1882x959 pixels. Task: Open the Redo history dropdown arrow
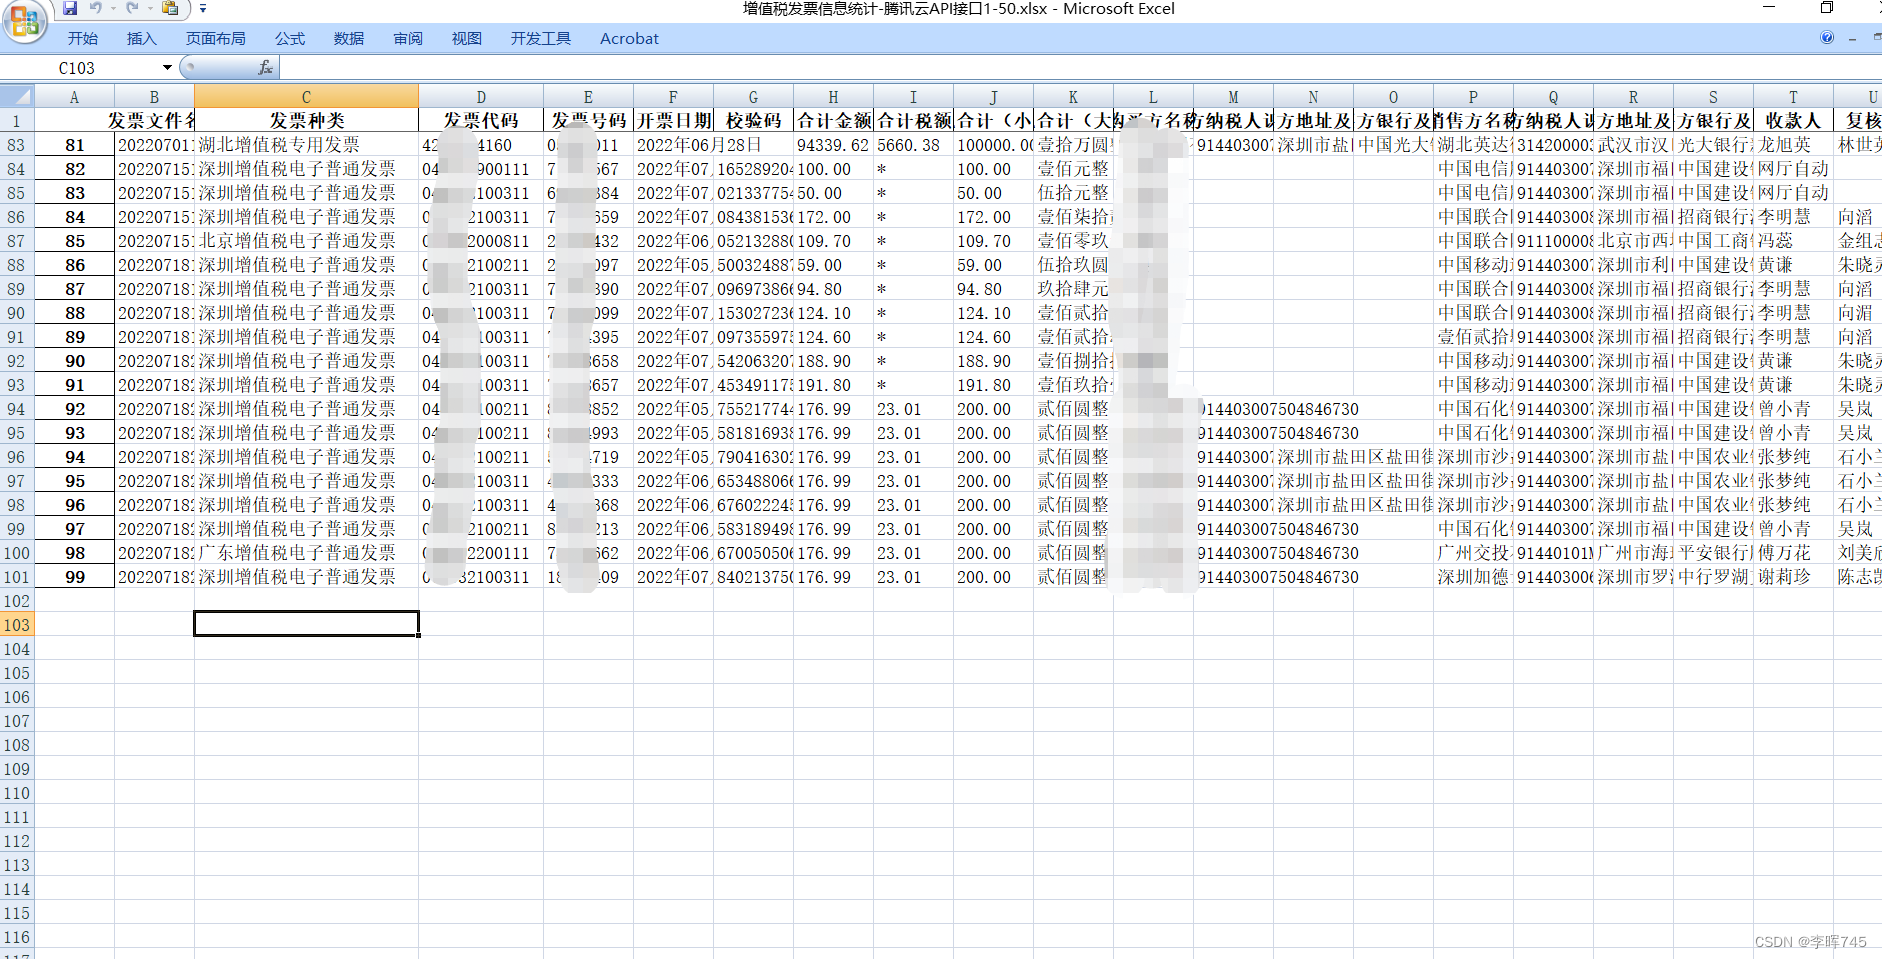point(150,8)
